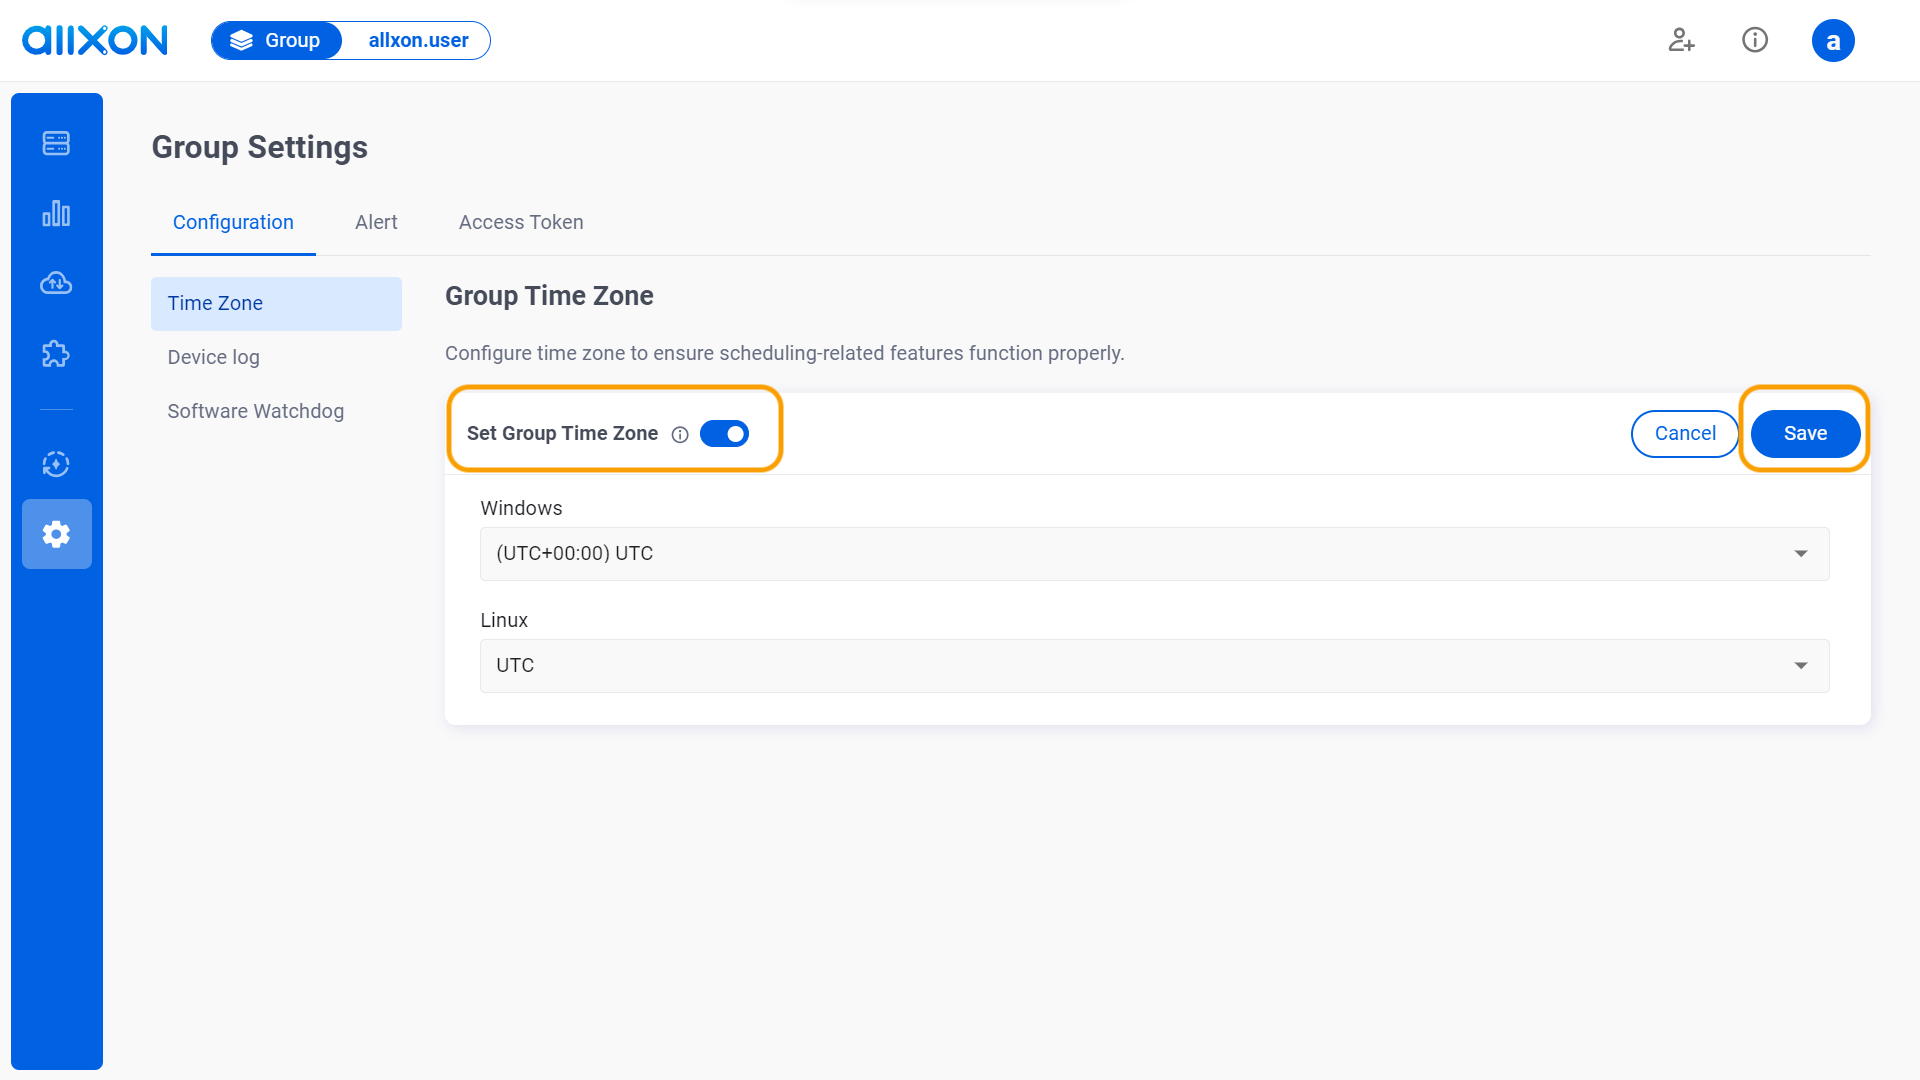Cancel the time zone changes
1920x1080 pixels.
(x=1684, y=433)
